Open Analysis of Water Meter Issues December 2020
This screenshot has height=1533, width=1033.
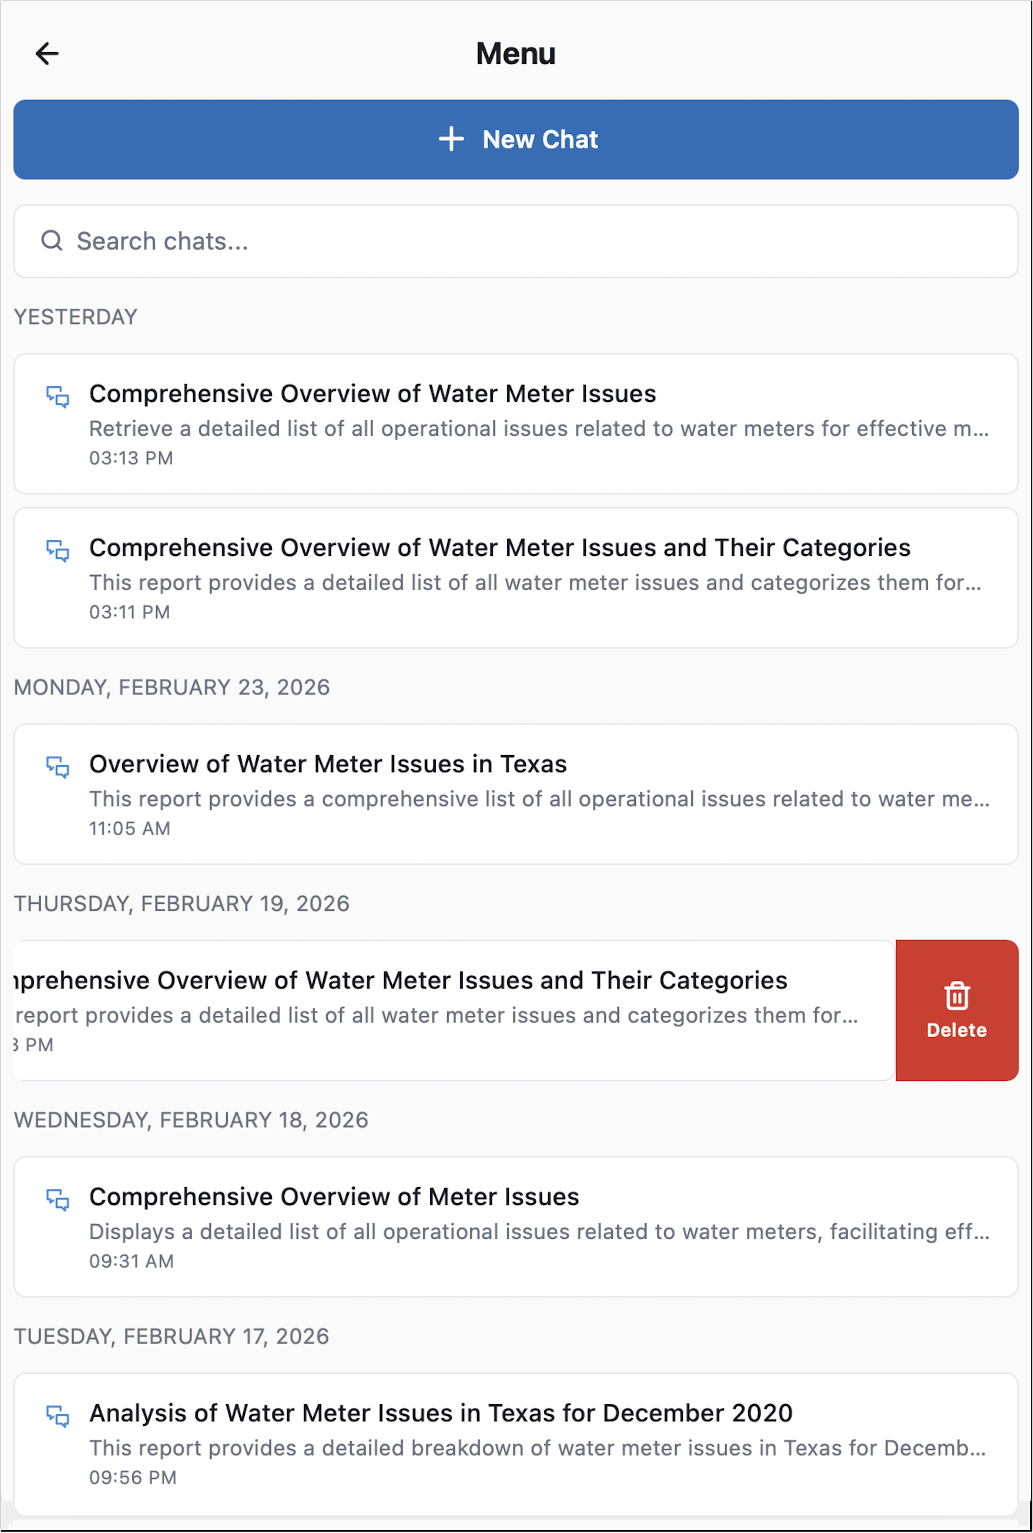[440, 1413]
